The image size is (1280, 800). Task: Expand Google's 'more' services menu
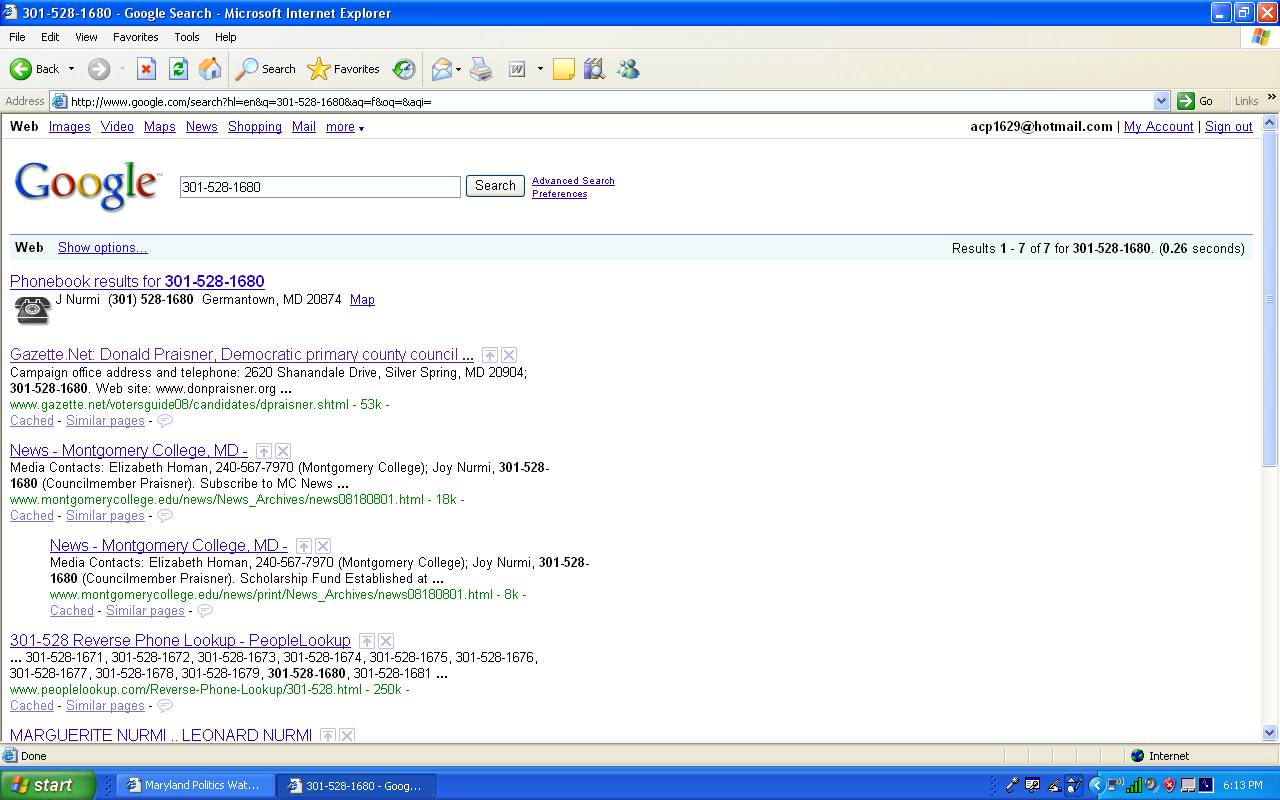click(x=345, y=127)
